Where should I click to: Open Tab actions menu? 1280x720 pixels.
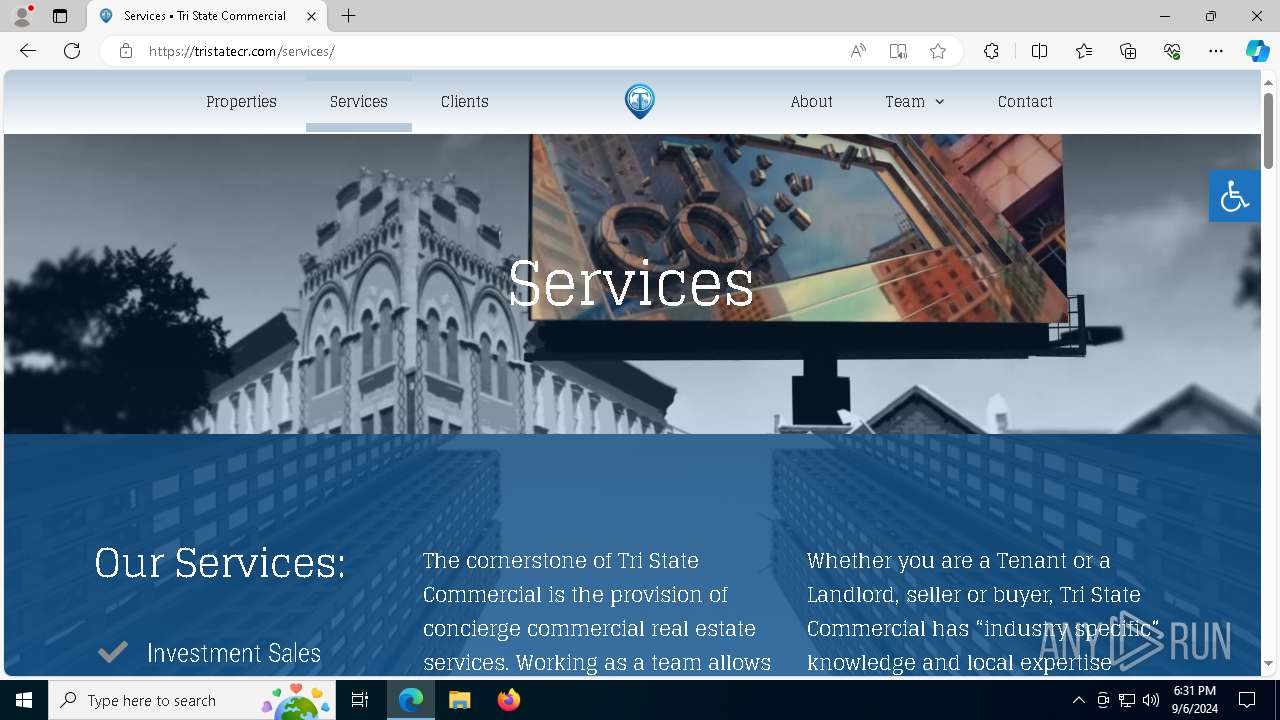pyautogui.click(x=60, y=16)
